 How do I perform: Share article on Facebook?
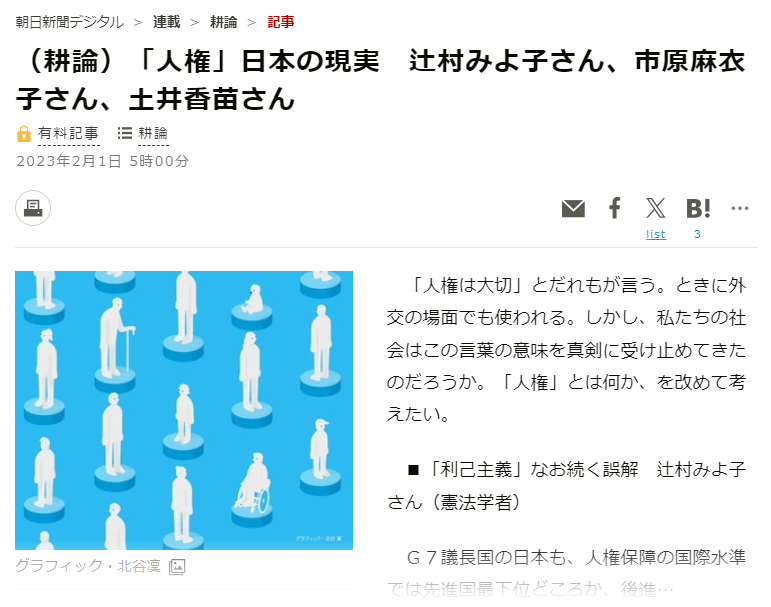point(615,208)
